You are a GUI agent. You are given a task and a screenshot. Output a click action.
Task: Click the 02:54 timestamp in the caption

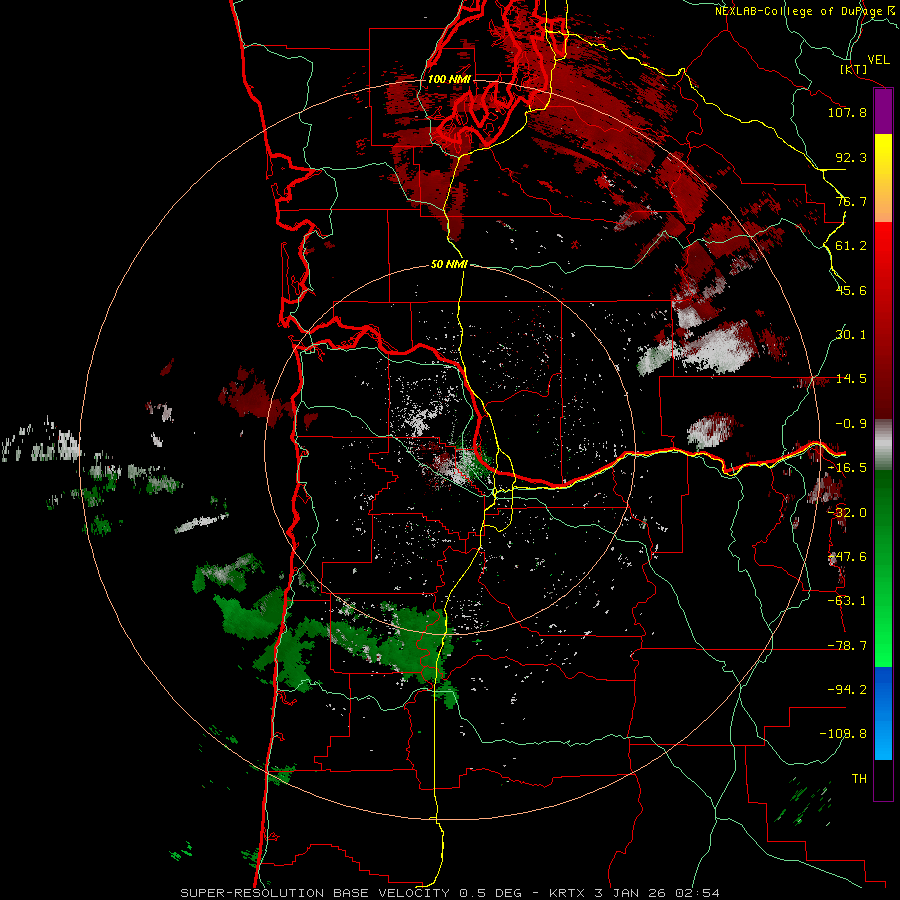(x=698, y=893)
